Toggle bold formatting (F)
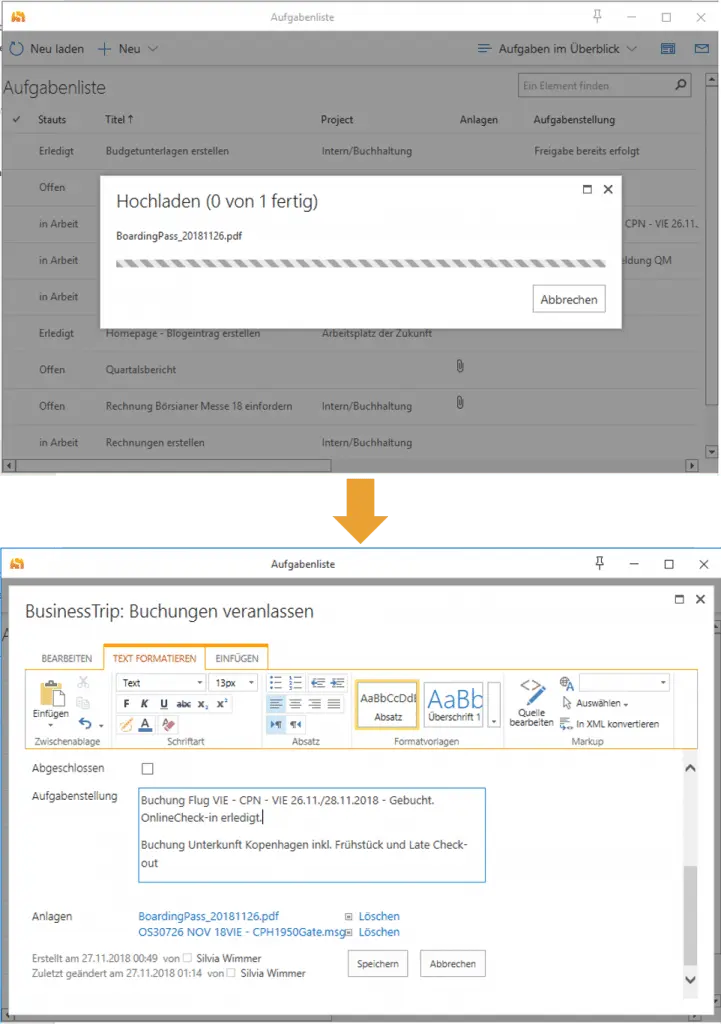 click(126, 704)
